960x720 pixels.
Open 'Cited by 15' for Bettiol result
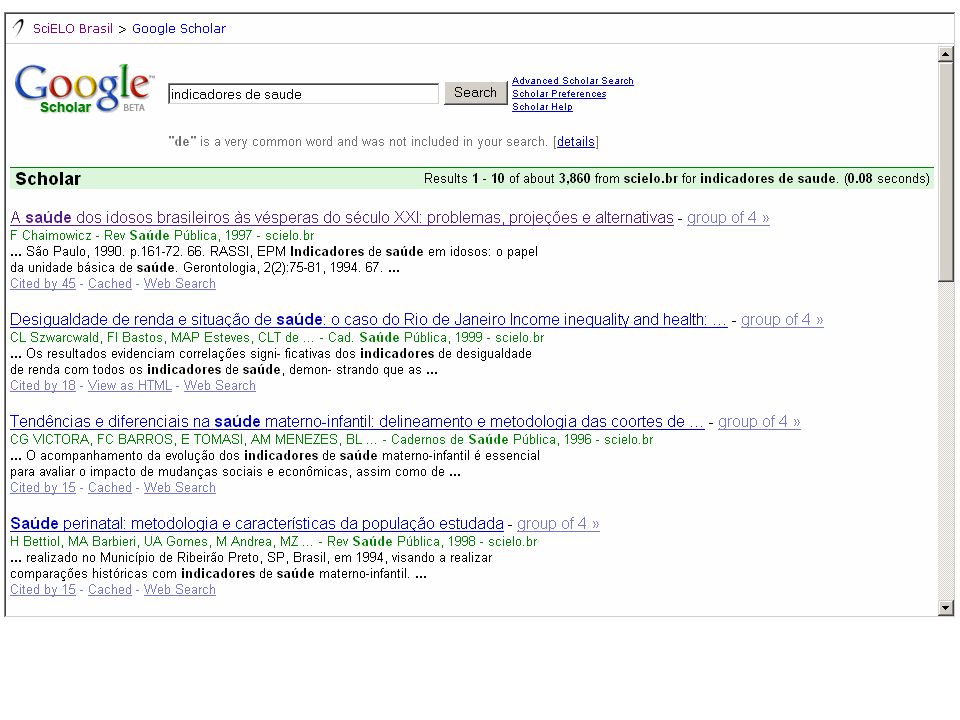pyautogui.click(x=43, y=590)
